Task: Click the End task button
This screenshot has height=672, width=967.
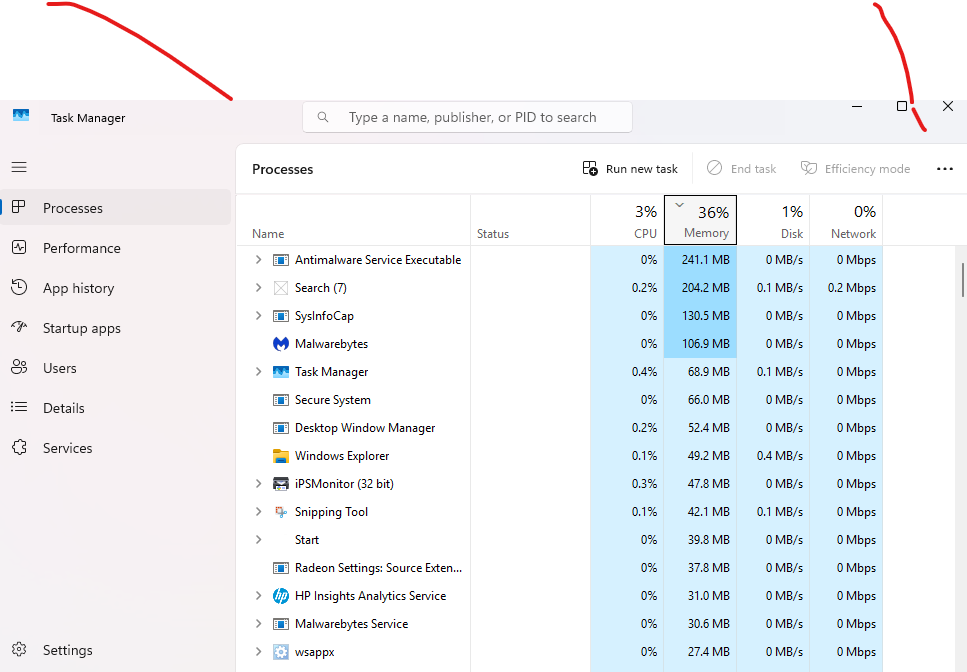Action: pyautogui.click(x=742, y=169)
